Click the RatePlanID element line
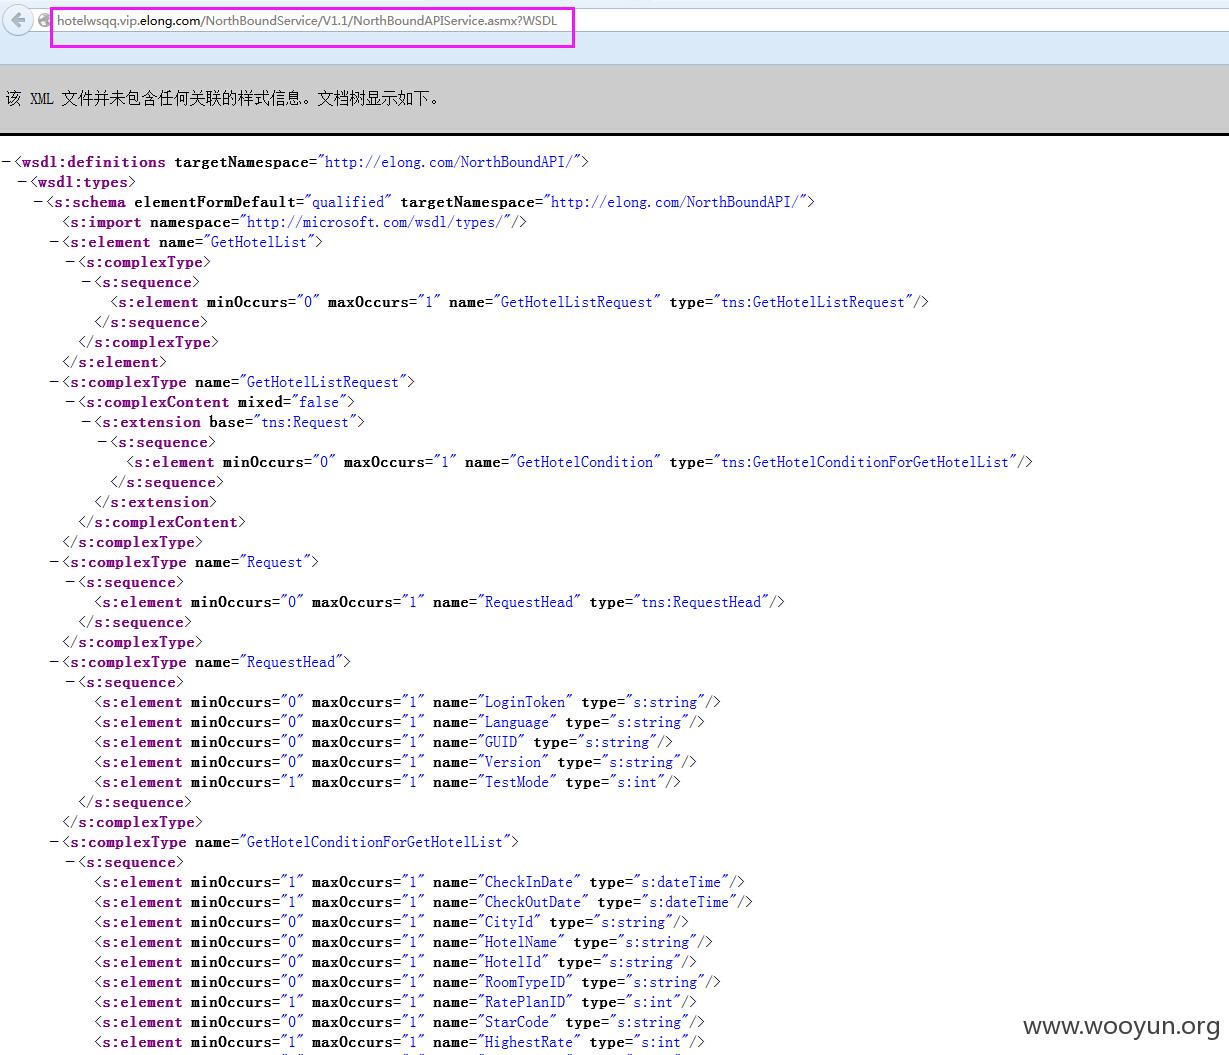1229x1055 pixels. (395, 1002)
